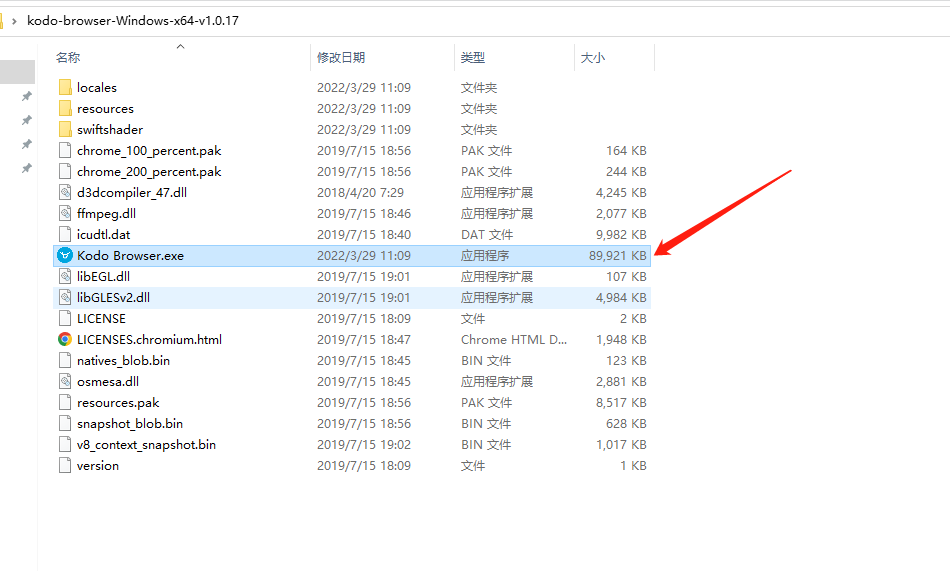The image size is (950, 571).
Task: Select file name Kodo Browser.exe
Action: click(x=130, y=255)
